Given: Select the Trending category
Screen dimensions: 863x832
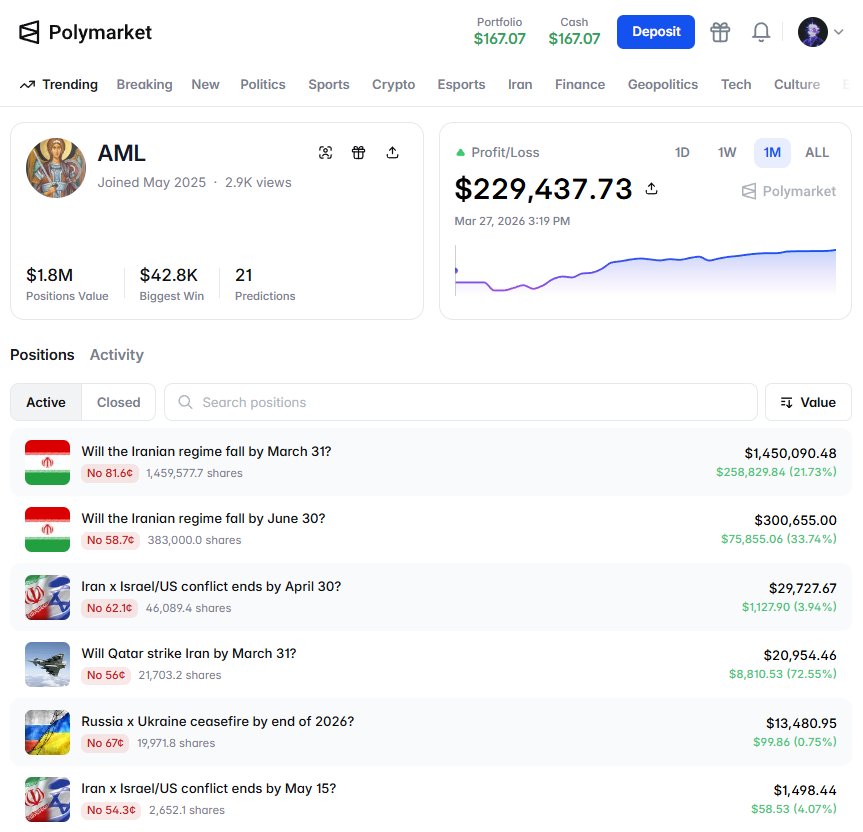Looking at the screenshot, I should pyautogui.click(x=59, y=84).
